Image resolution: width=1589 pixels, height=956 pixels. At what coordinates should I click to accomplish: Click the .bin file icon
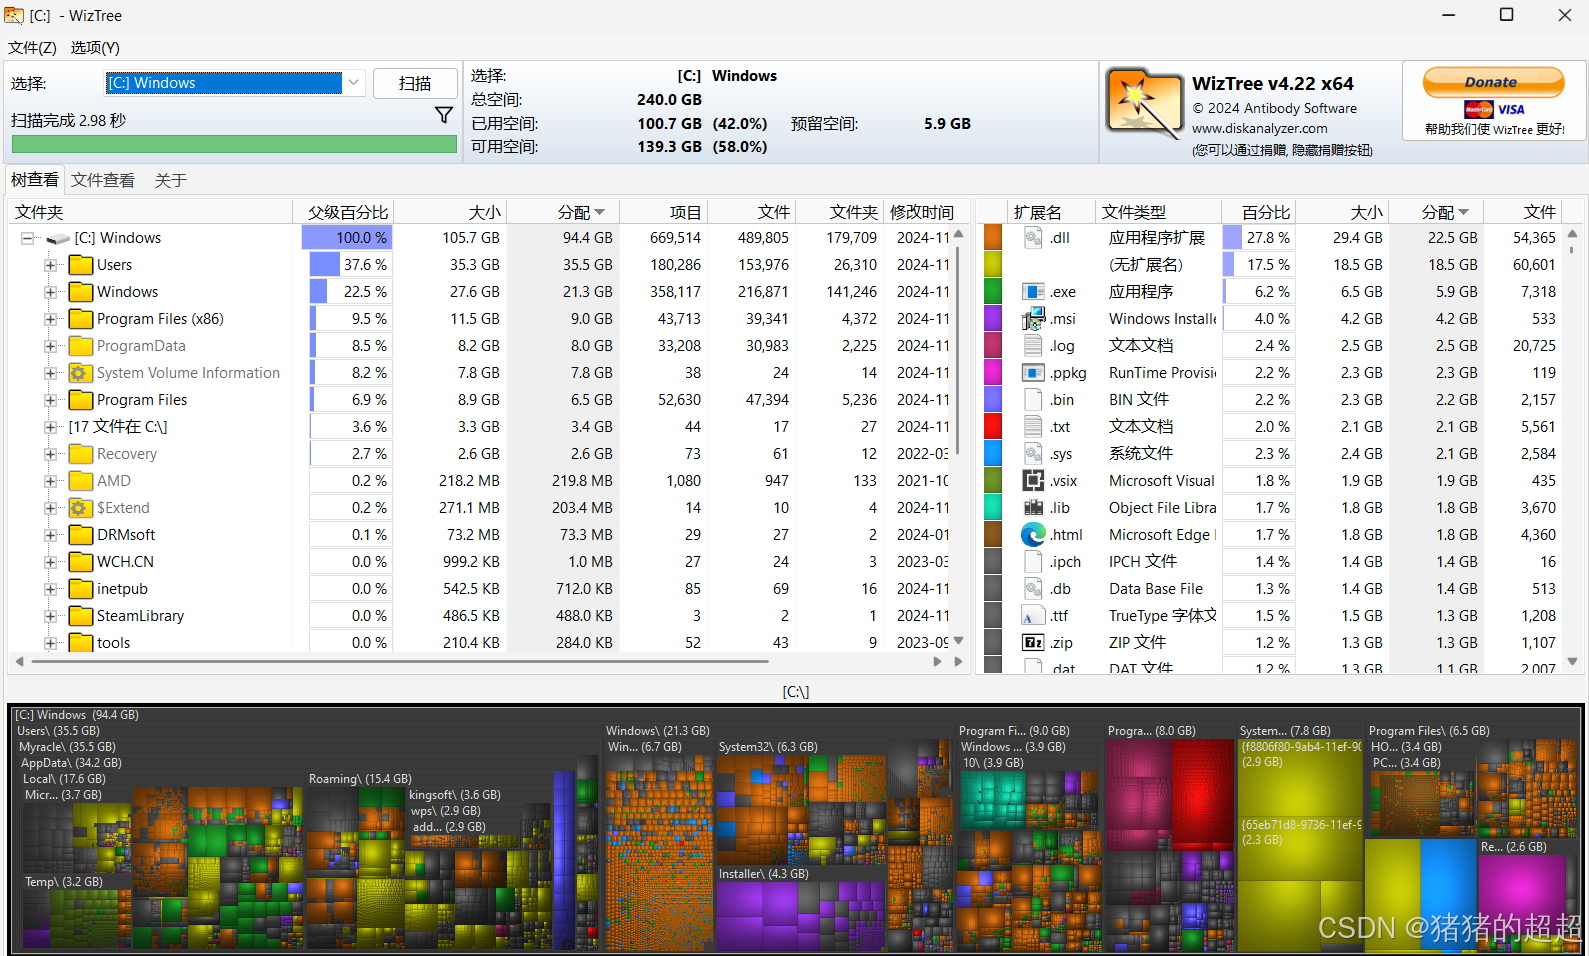click(1033, 400)
